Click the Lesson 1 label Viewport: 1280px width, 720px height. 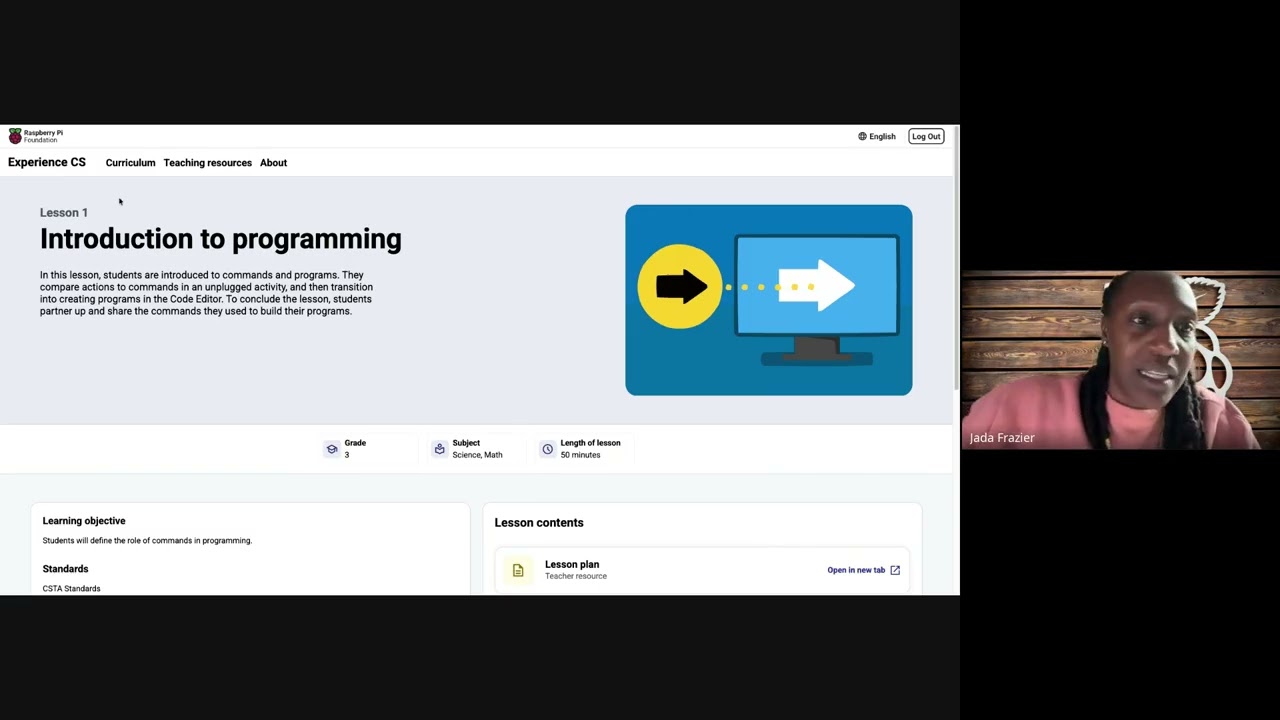(64, 212)
